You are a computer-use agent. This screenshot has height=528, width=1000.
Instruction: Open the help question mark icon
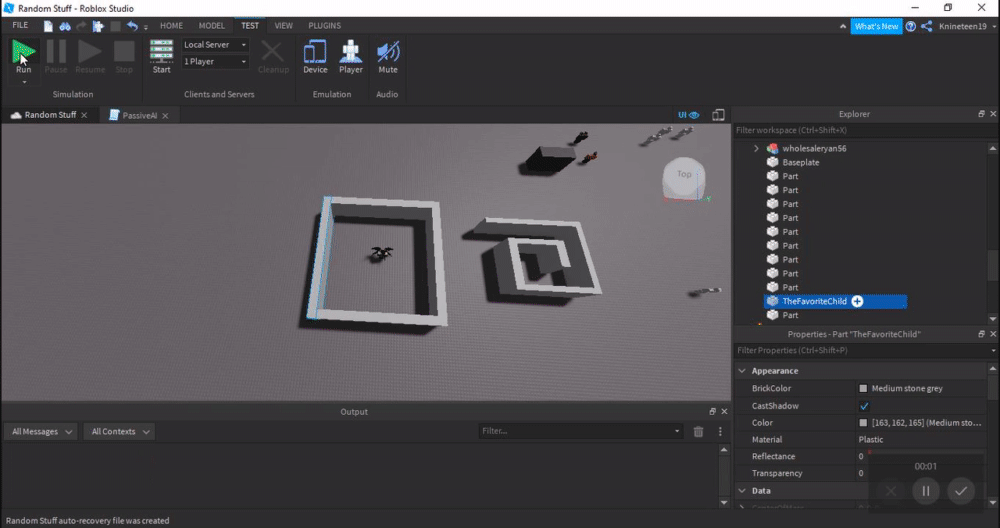911,26
